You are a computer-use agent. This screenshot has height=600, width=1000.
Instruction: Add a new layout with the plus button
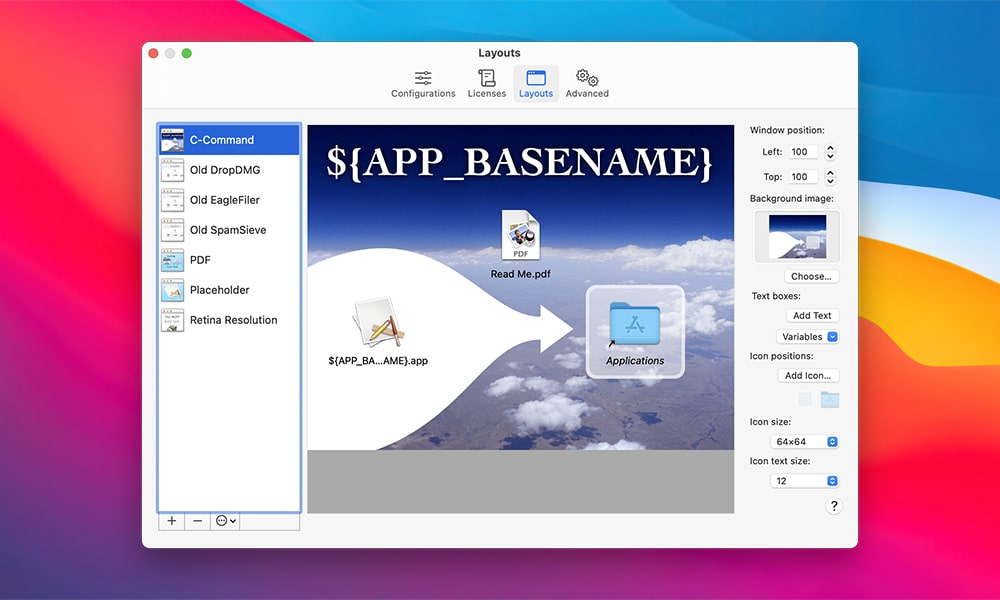tap(171, 521)
